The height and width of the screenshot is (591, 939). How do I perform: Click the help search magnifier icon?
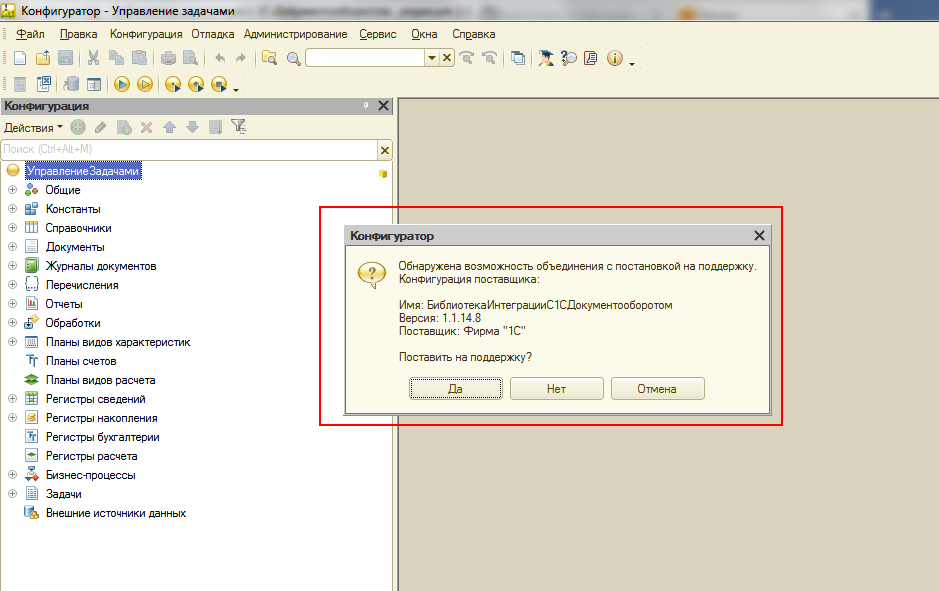click(x=568, y=58)
